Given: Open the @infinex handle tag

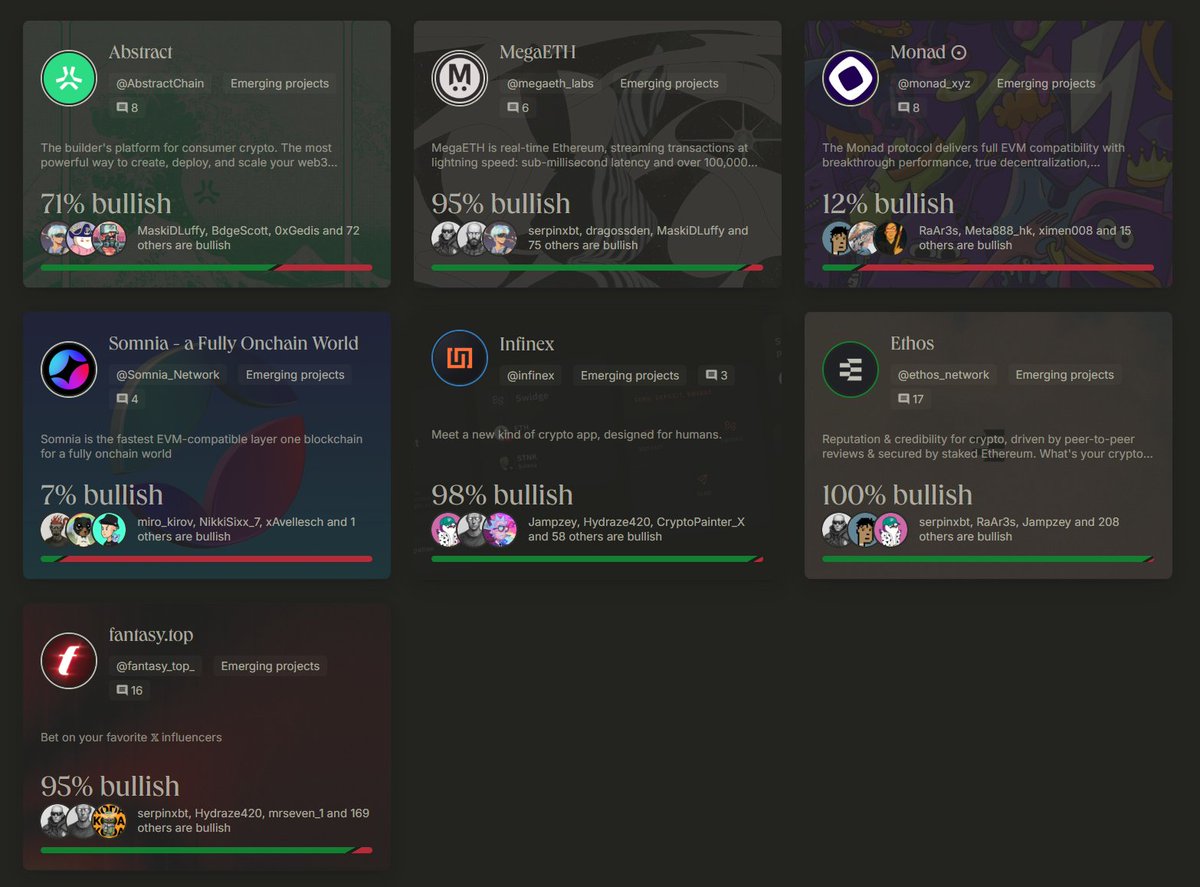Looking at the screenshot, I should [x=531, y=375].
